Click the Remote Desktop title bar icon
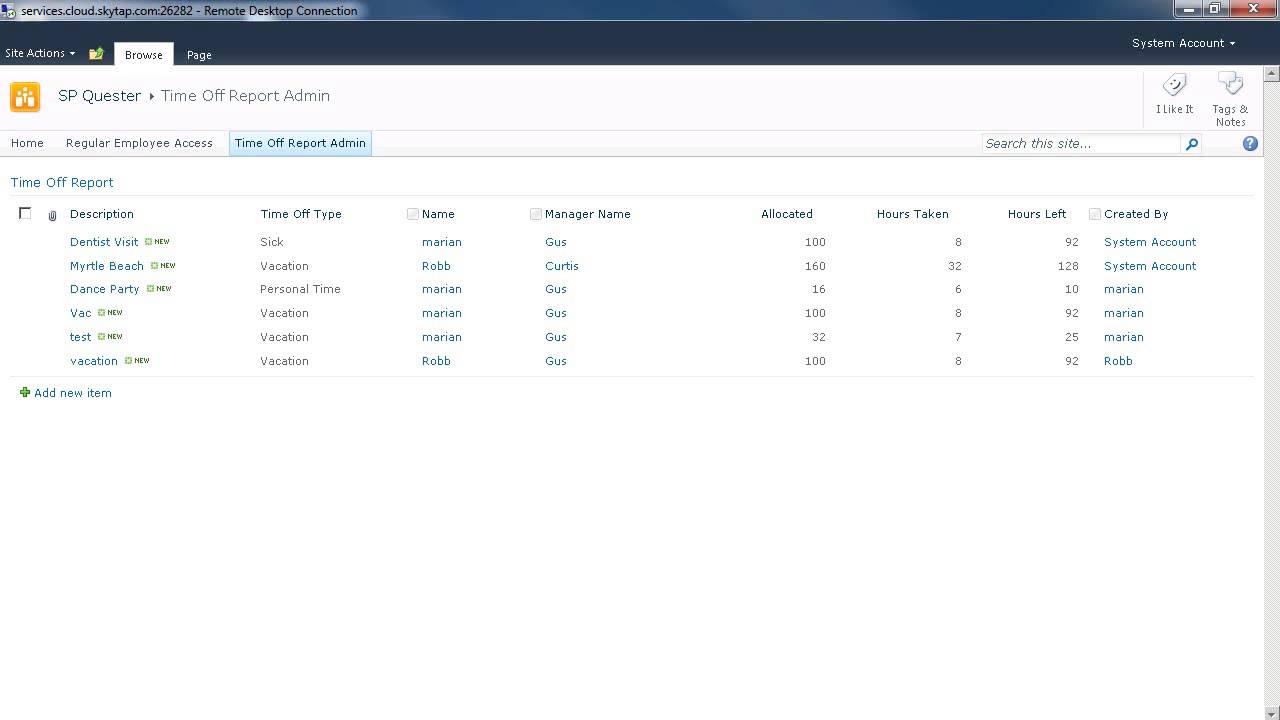Screen dimensions: 1280x720 9,10
